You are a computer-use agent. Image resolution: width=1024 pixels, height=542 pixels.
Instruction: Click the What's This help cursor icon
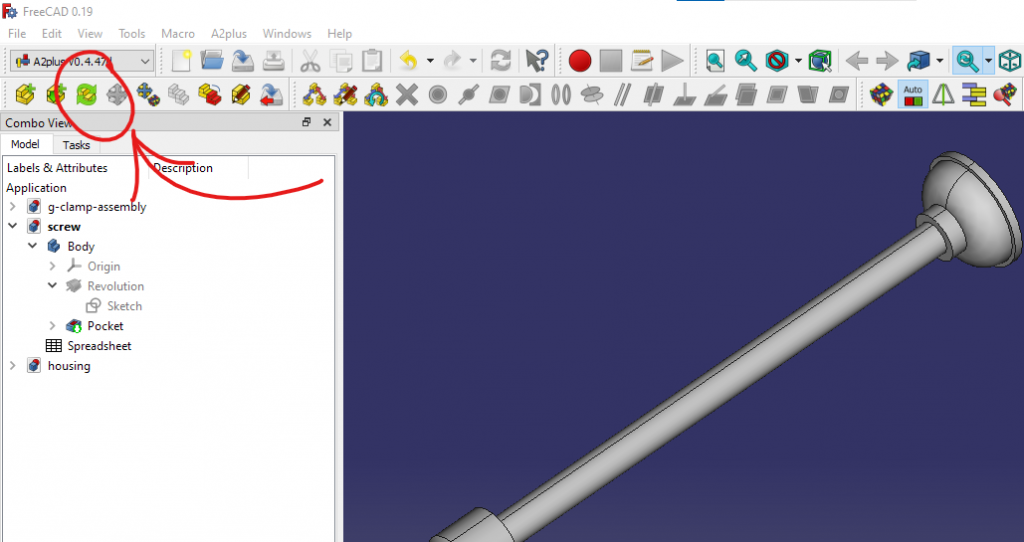537,61
